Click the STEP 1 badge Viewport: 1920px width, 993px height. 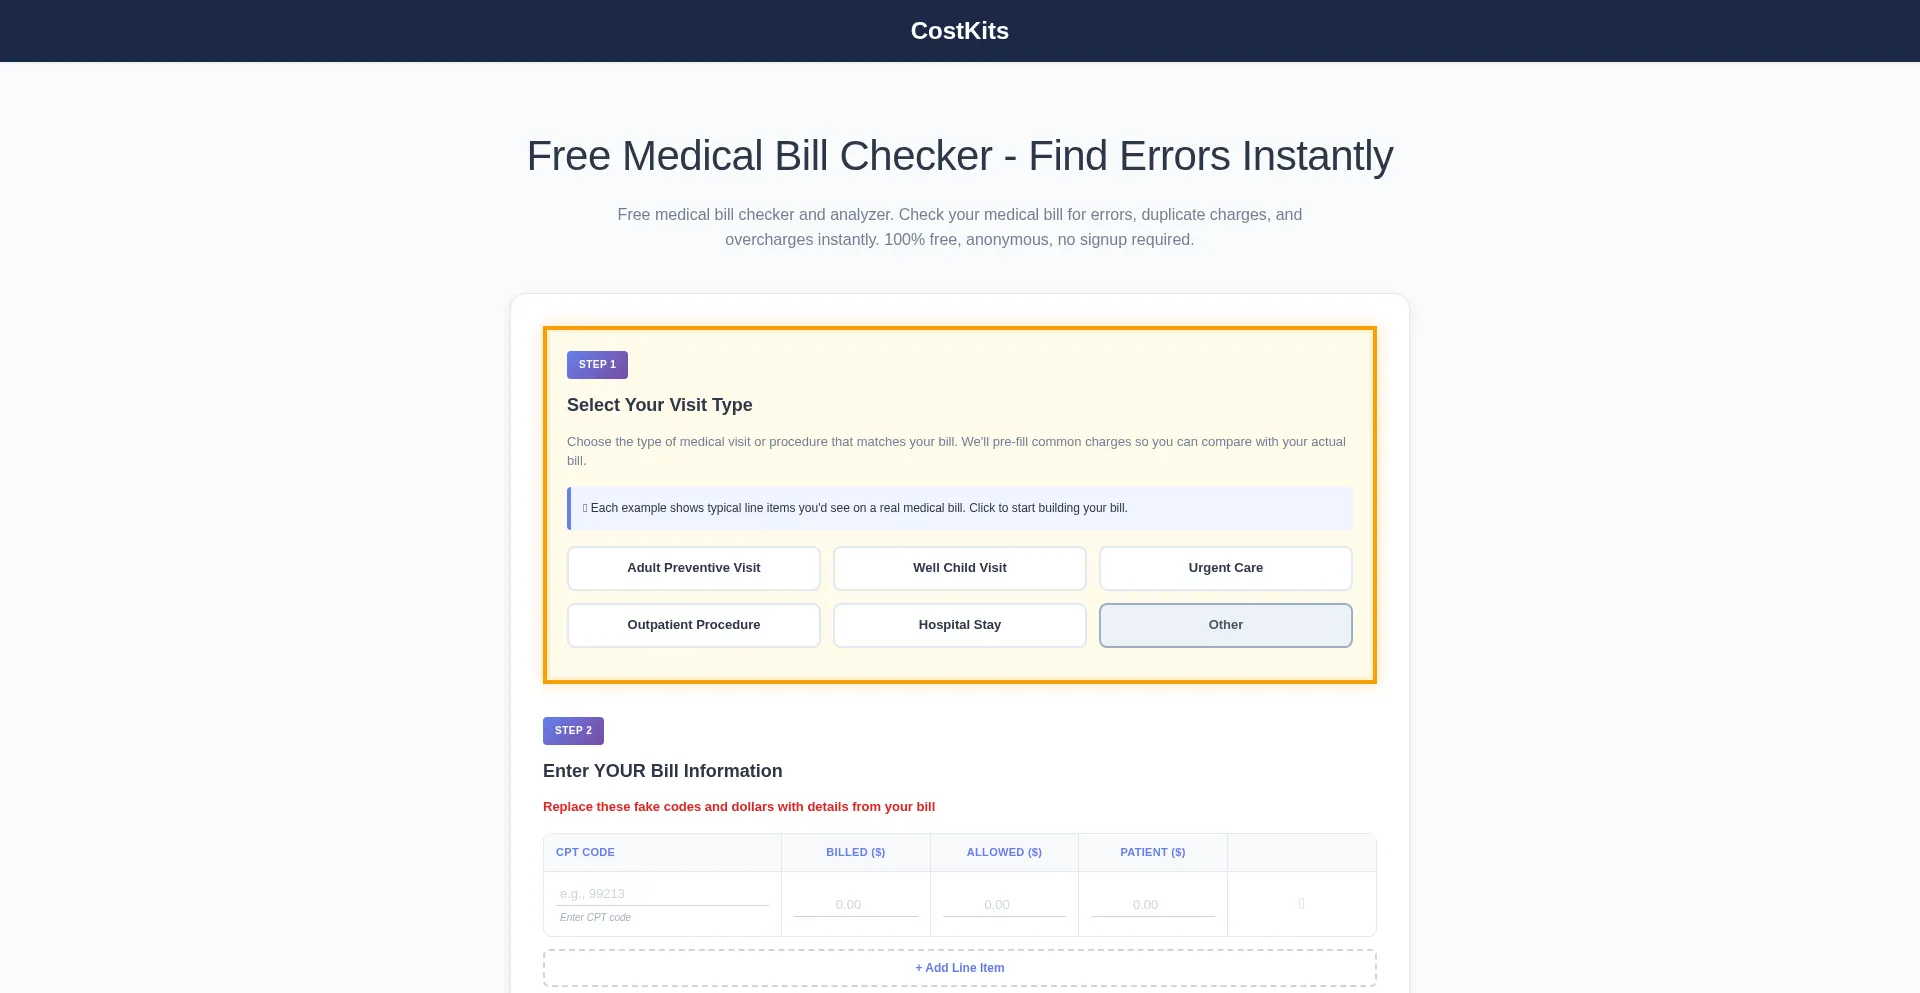597,365
